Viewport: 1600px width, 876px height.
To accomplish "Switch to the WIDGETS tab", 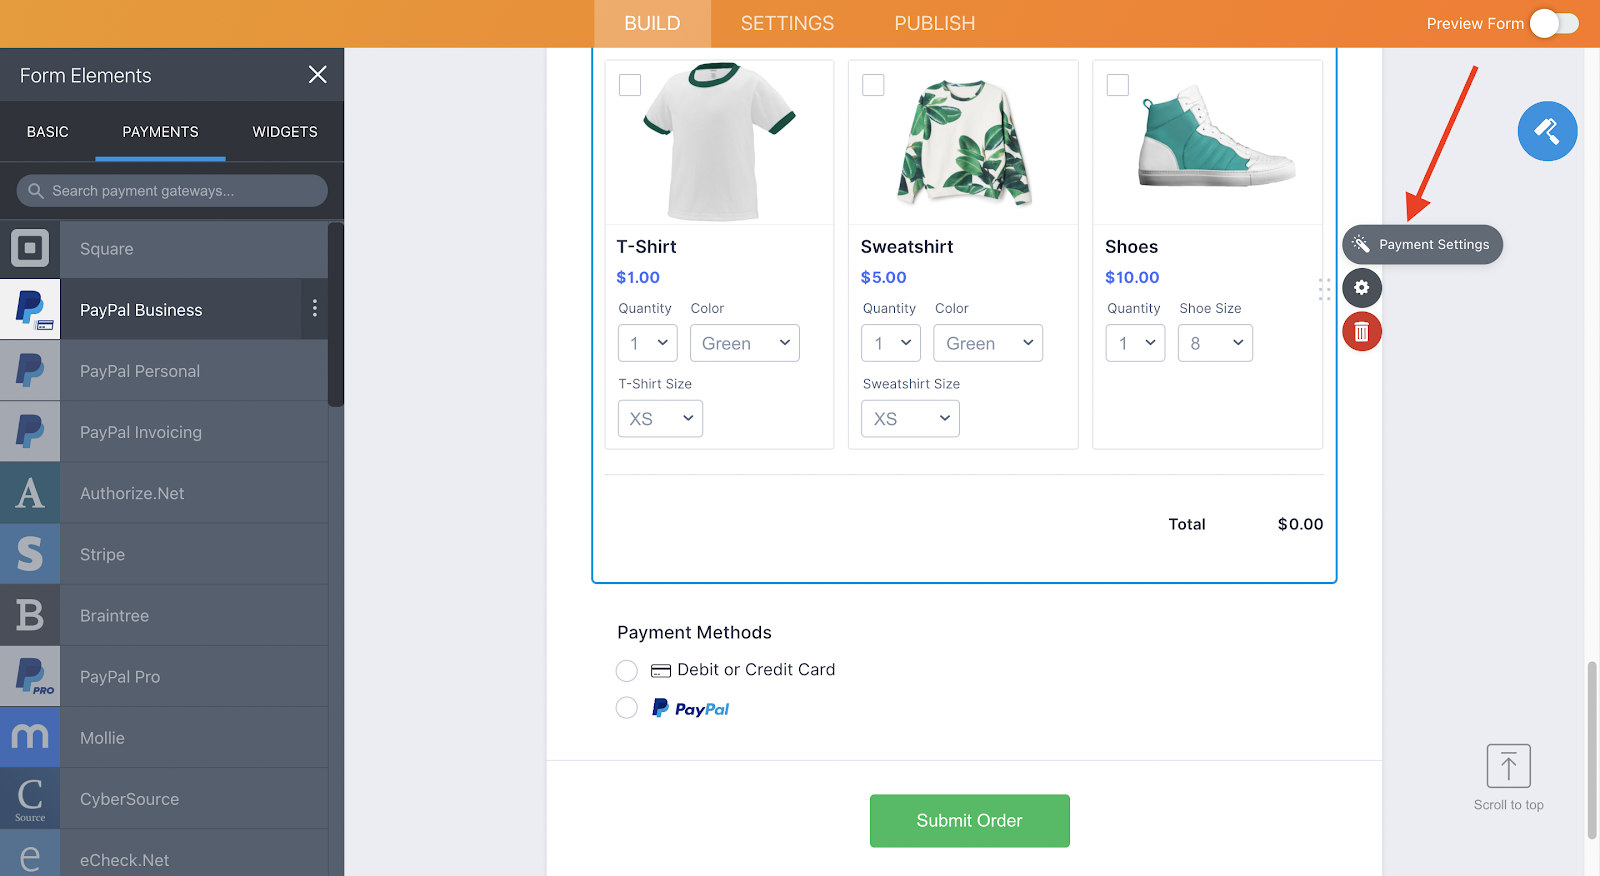I will [285, 132].
